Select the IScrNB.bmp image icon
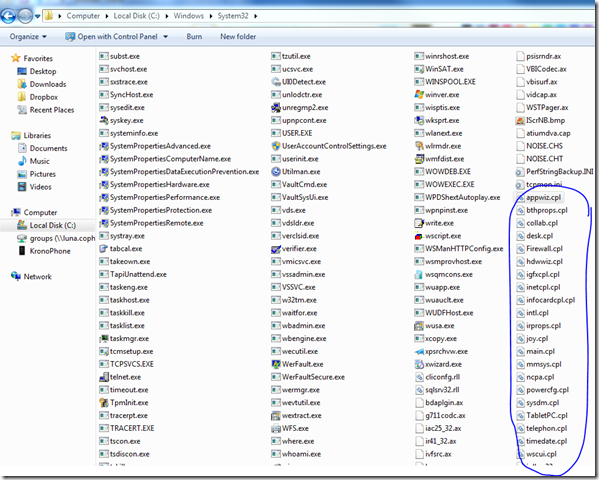The image size is (599, 480). coord(520,120)
